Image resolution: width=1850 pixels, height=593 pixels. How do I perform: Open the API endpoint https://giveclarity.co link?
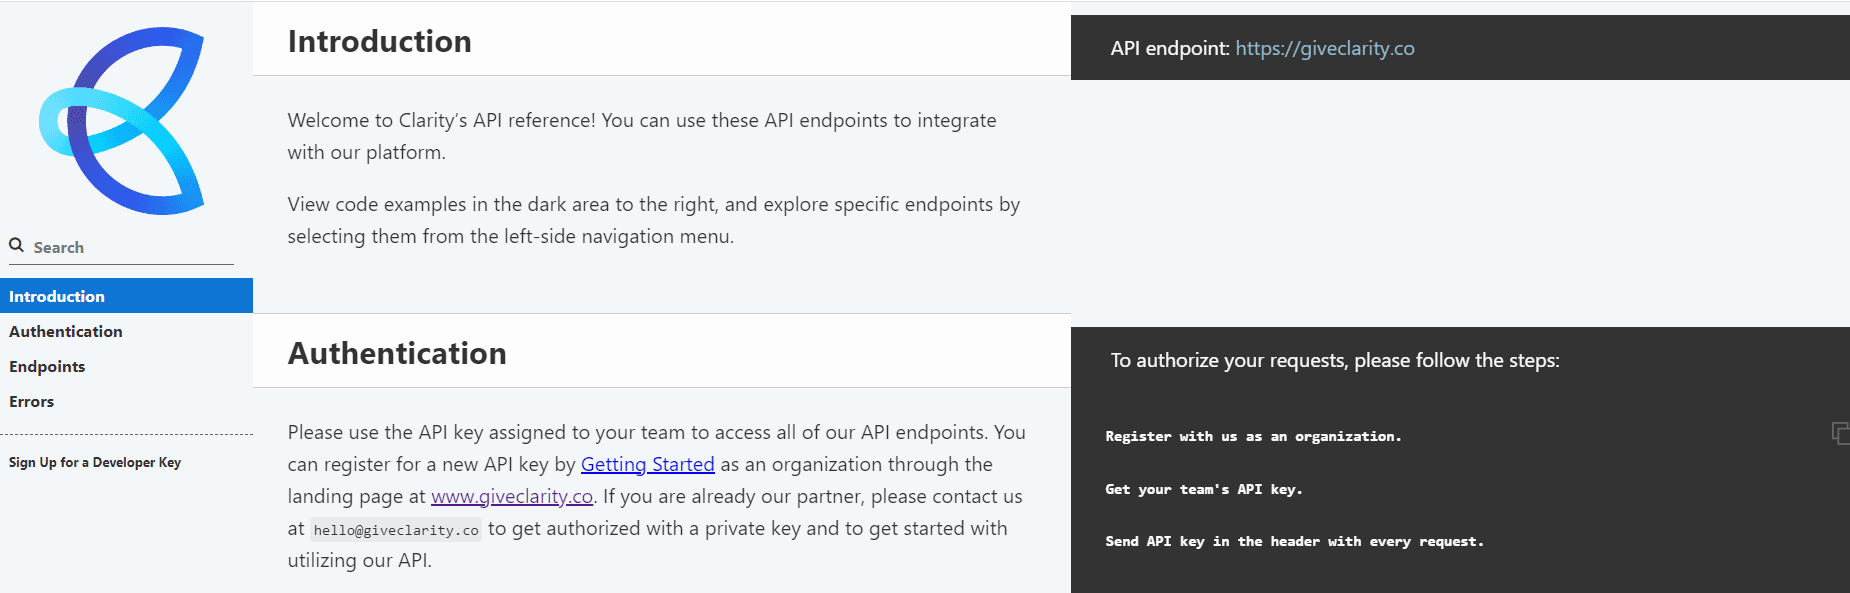pos(1324,48)
